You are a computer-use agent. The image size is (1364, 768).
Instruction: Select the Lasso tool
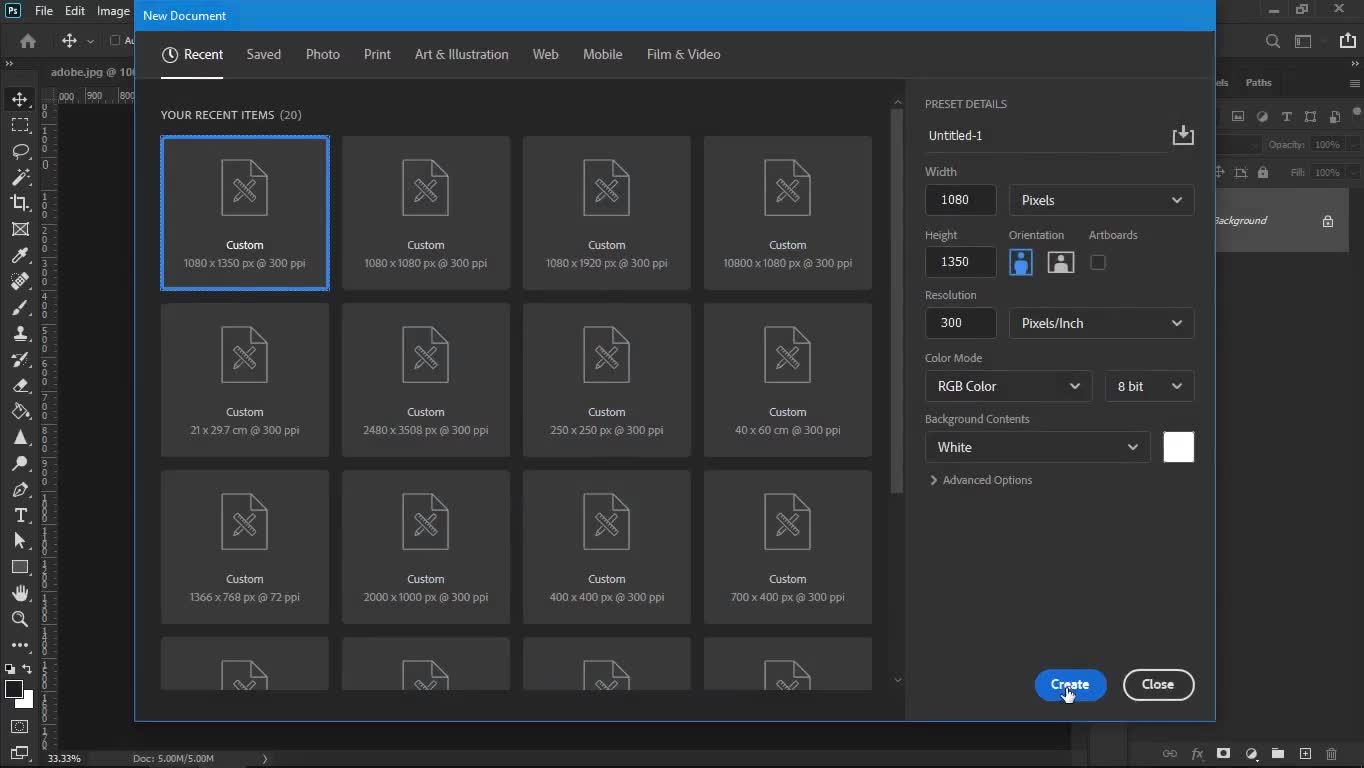(20, 151)
